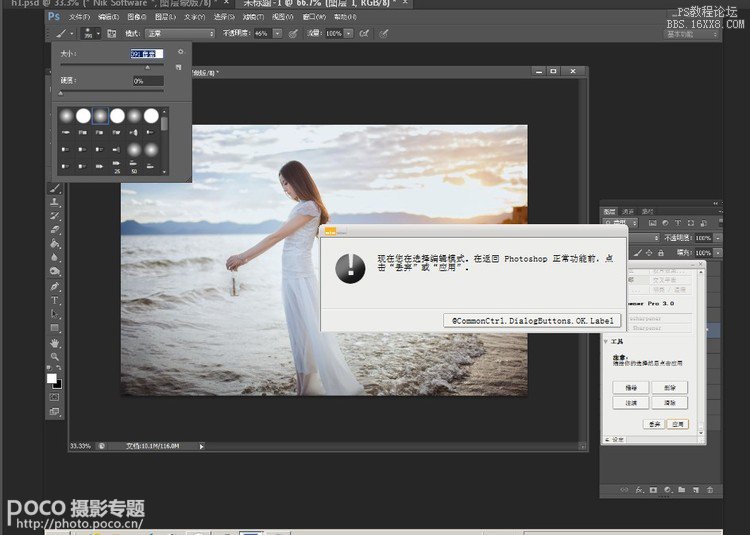Image resolution: width=750 pixels, height=535 pixels.
Task: Click the Delete layer trash icon
Action: click(710, 490)
